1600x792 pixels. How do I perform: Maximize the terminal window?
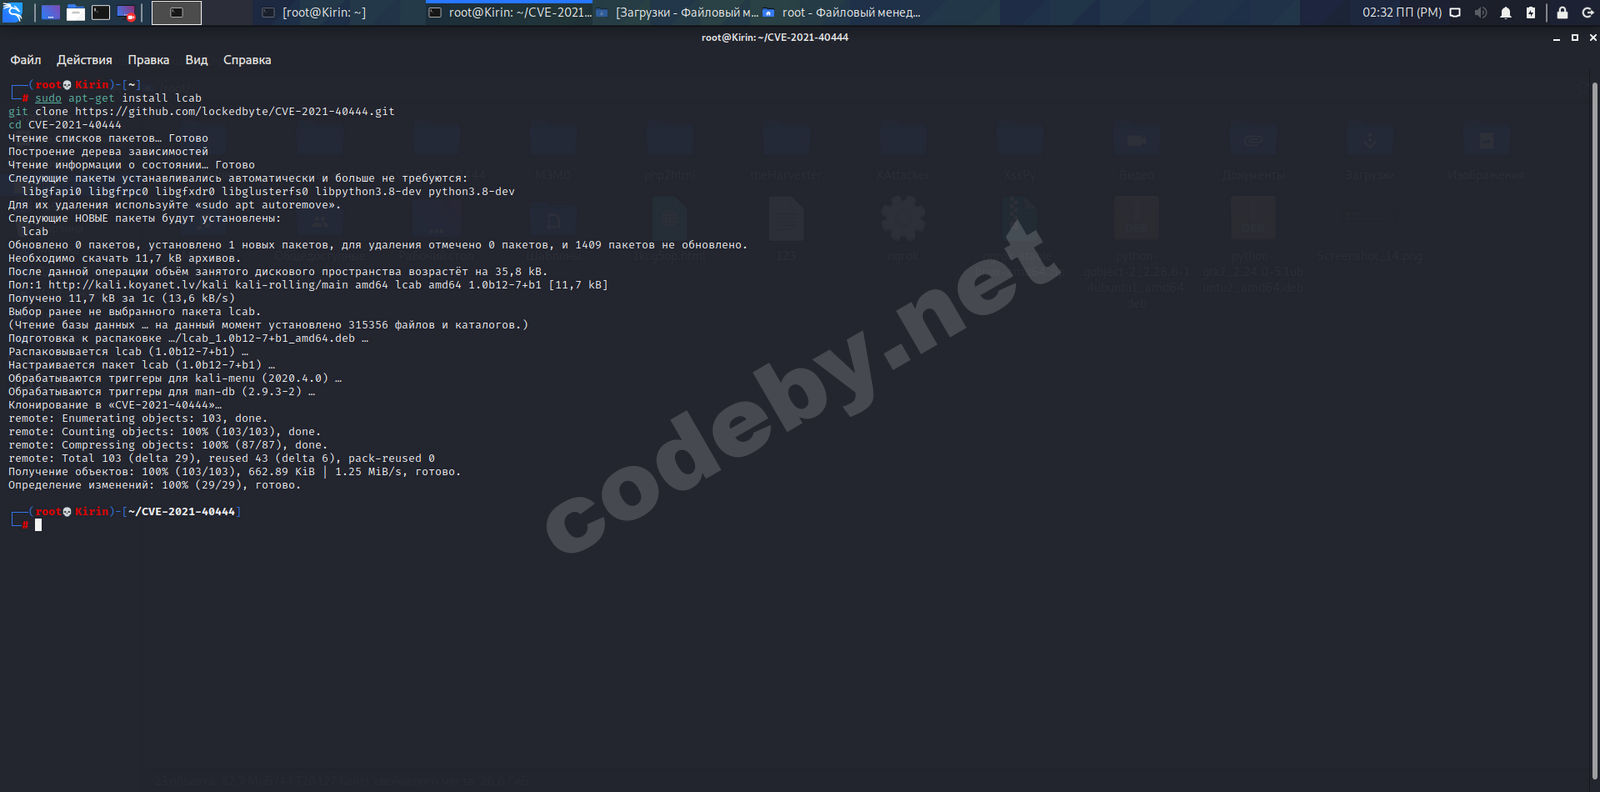coord(1575,38)
